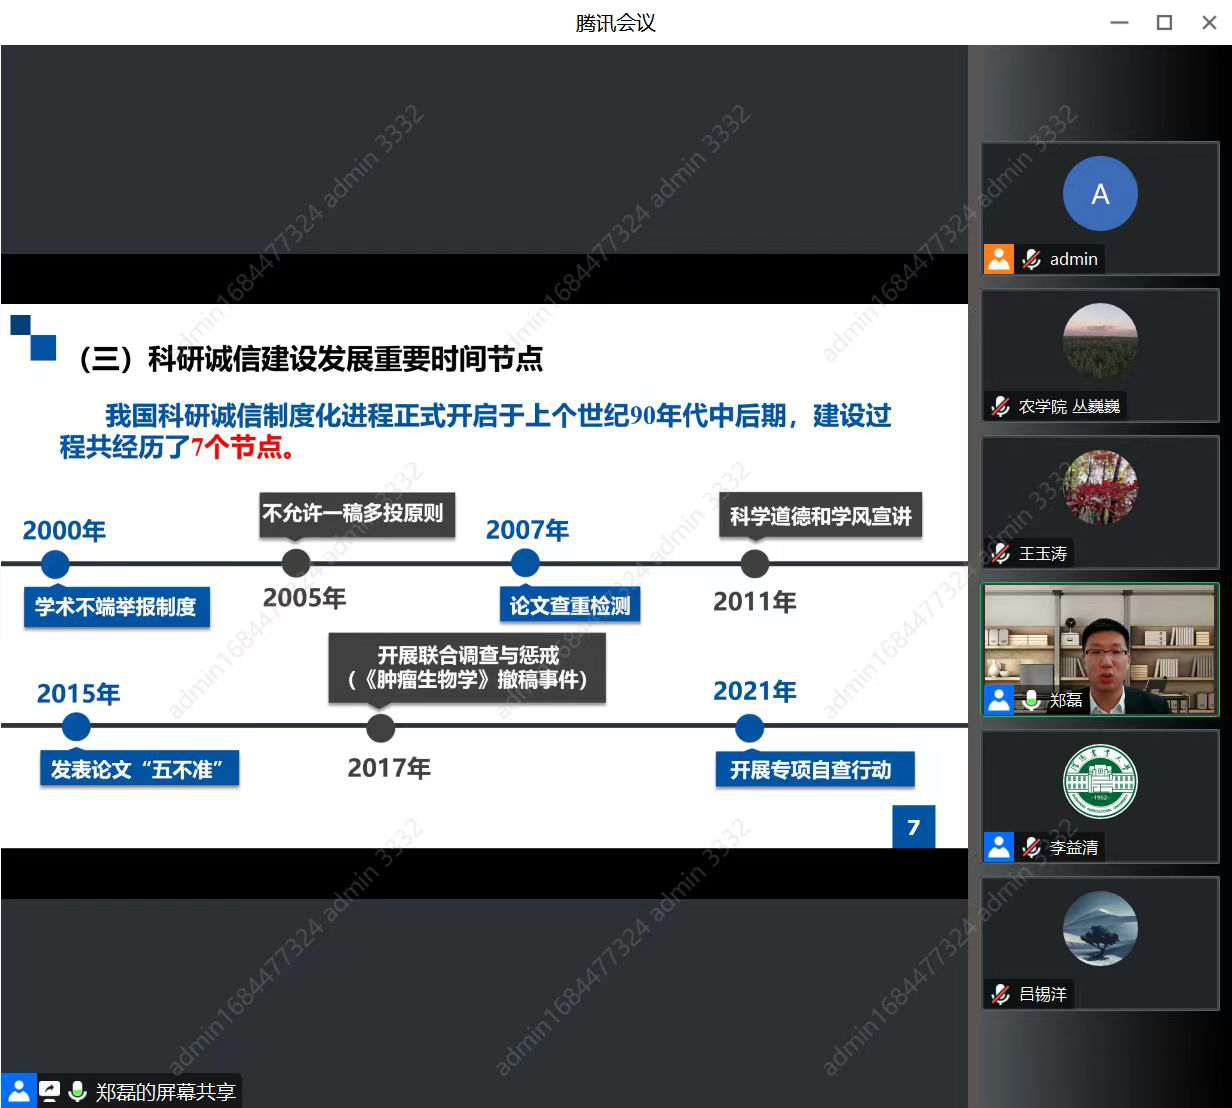The height and width of the screenshot is (1108, 1232).
Task: Maximize the 腾讯会议 window
Action: pyautogui.click(x=1164, y=22)
